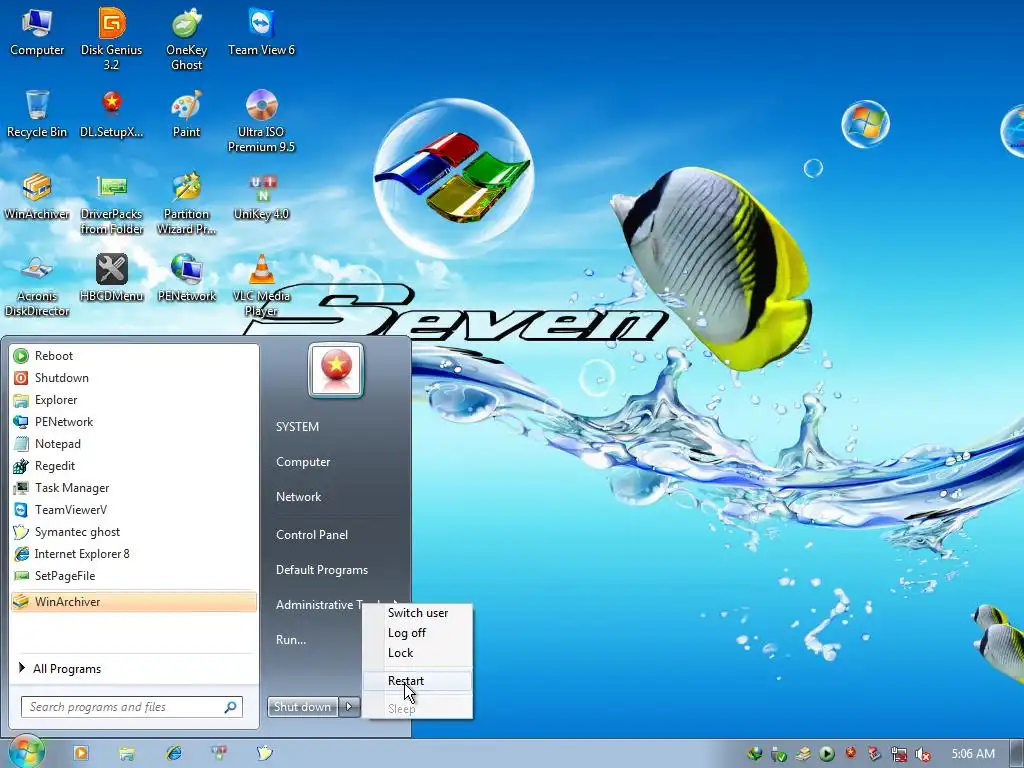Select the Ultra ISO Premium 9.5 icon
Image resolution: width=1024 pixels, height=768 pixels.
point(261,121)
